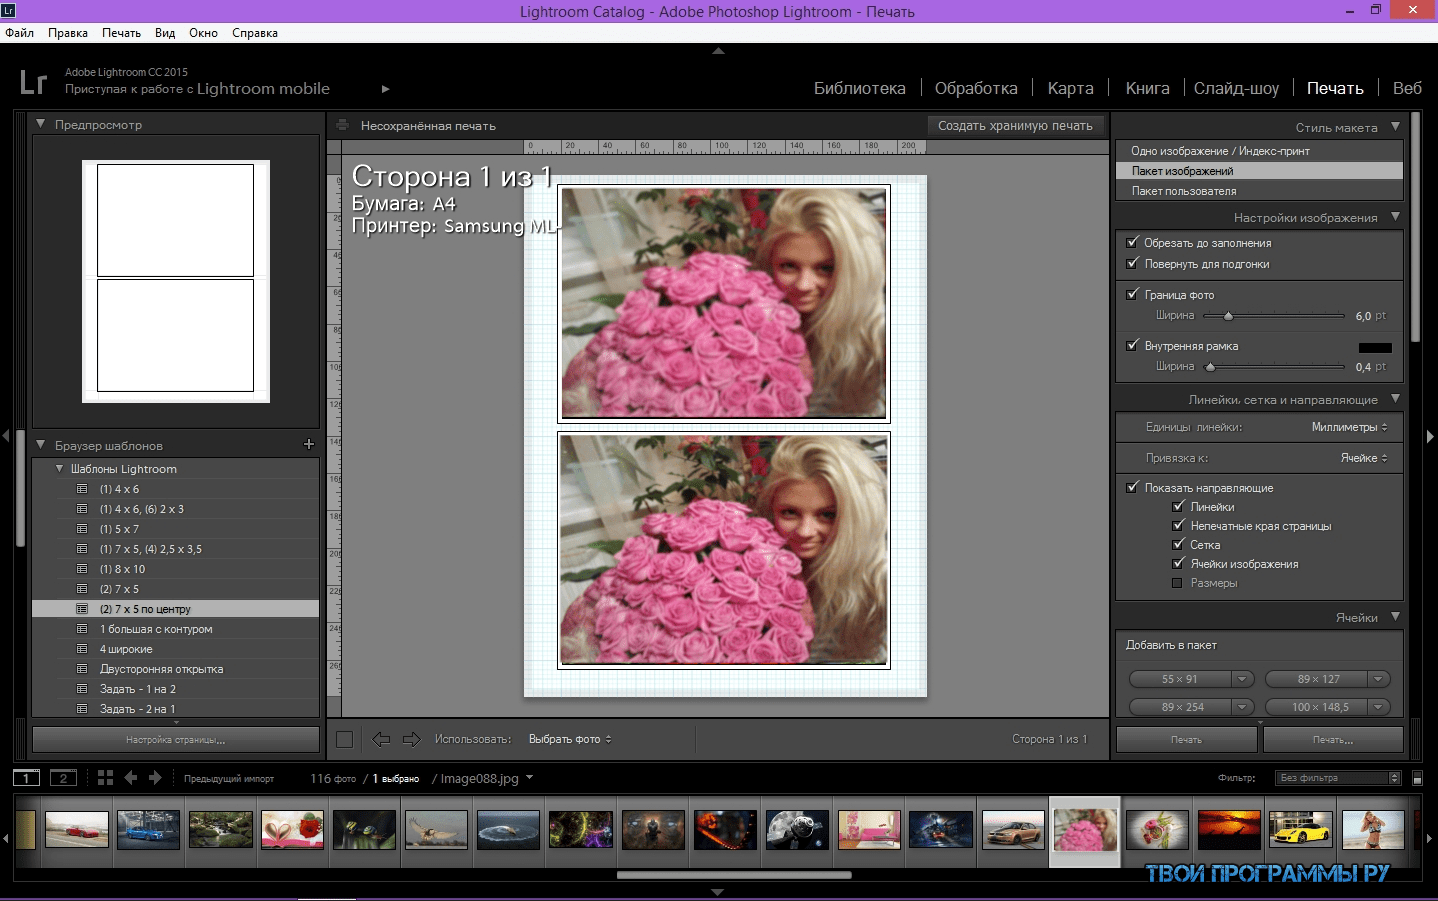Open Справка menu
Viewport: 1438px width, 901px height.
point(255,33)
